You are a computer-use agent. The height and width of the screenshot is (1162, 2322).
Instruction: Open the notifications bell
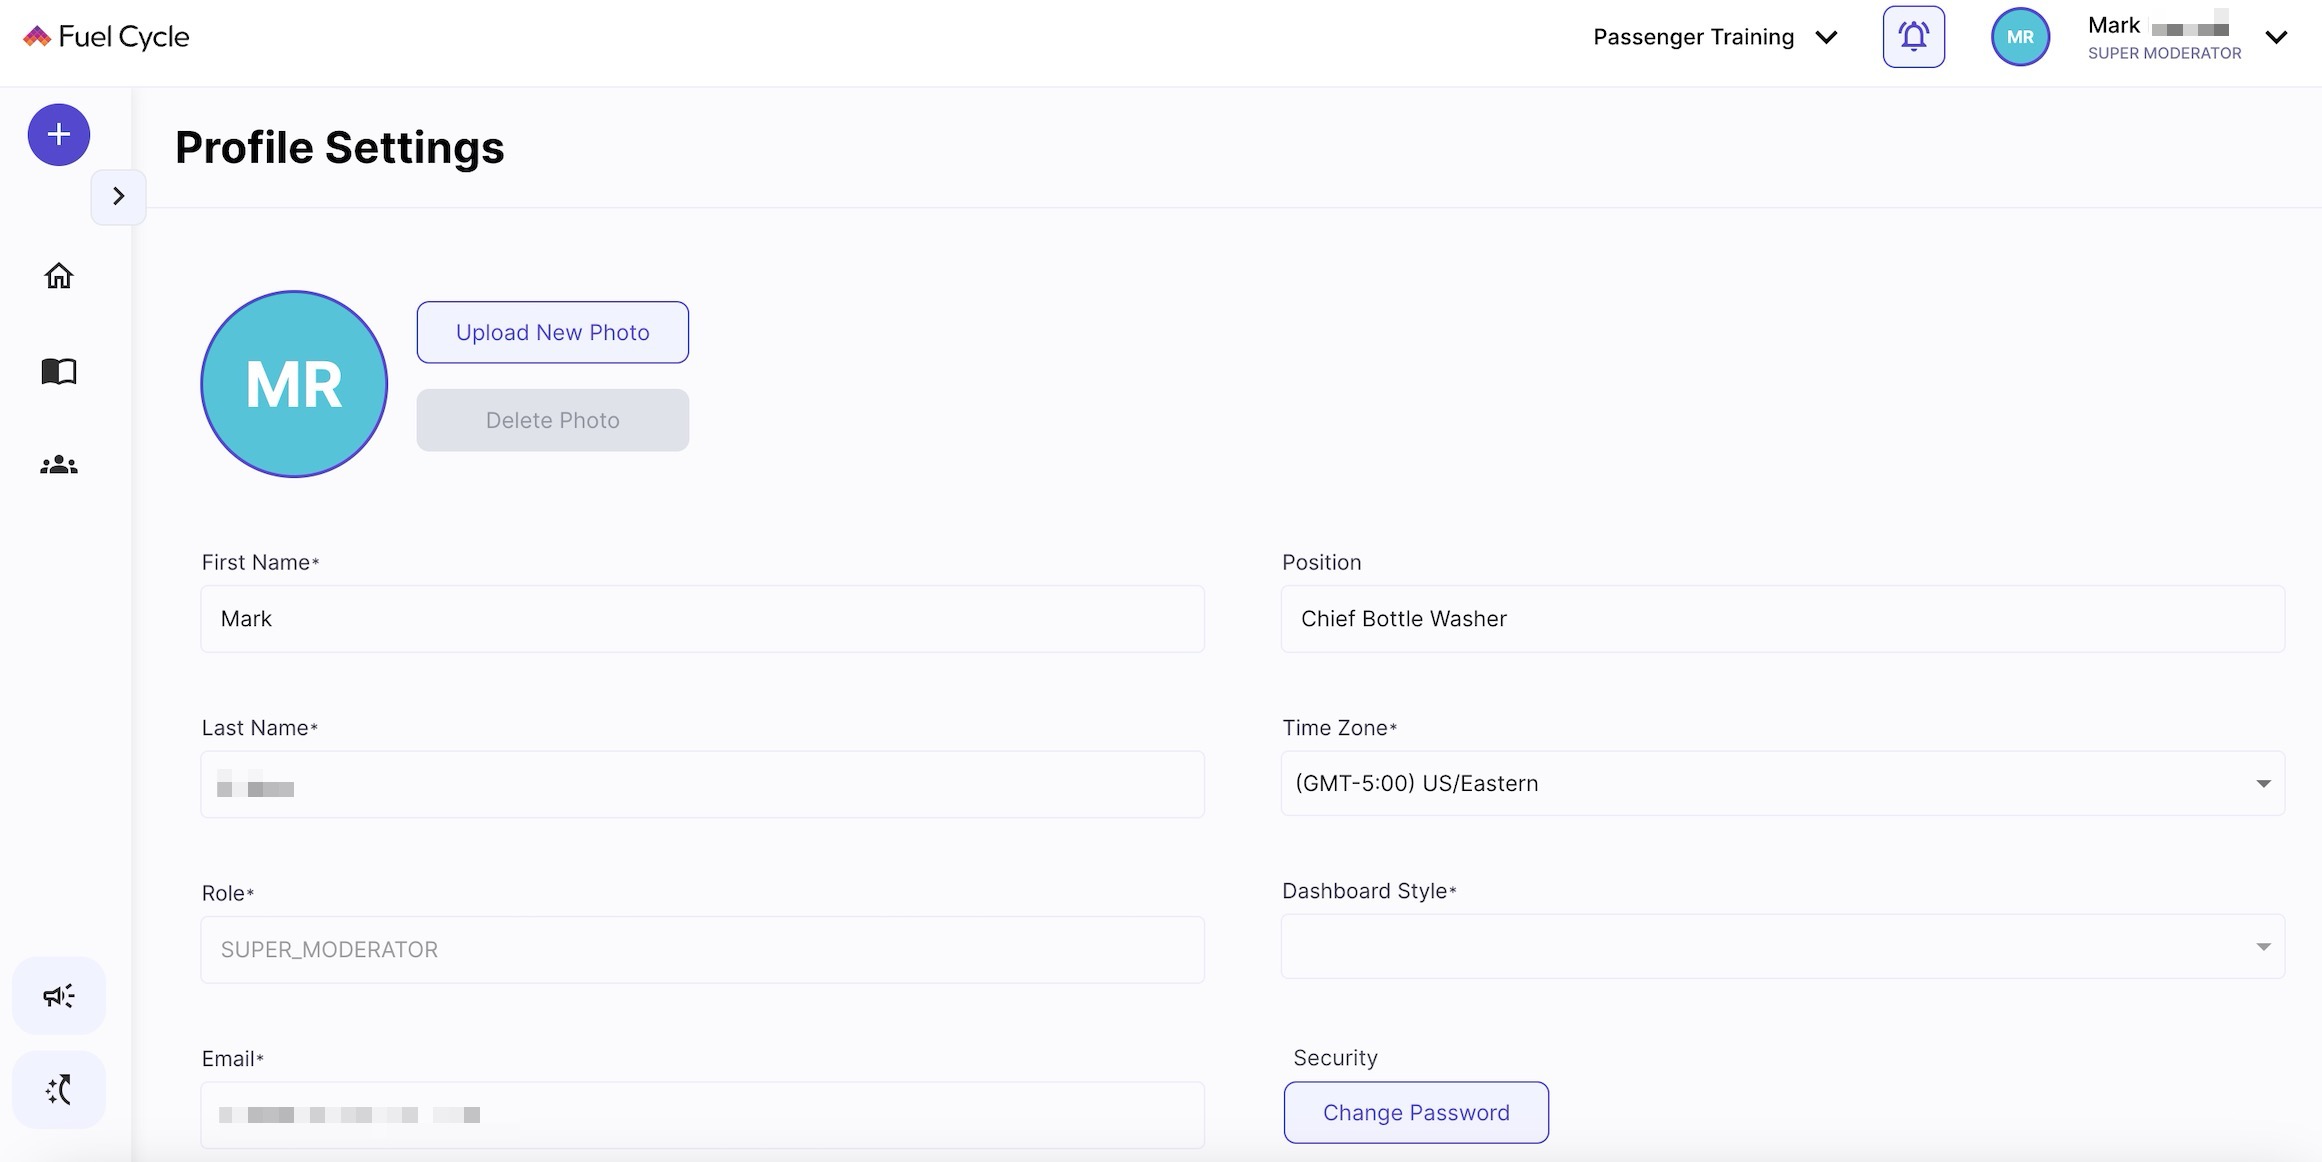1913,37
